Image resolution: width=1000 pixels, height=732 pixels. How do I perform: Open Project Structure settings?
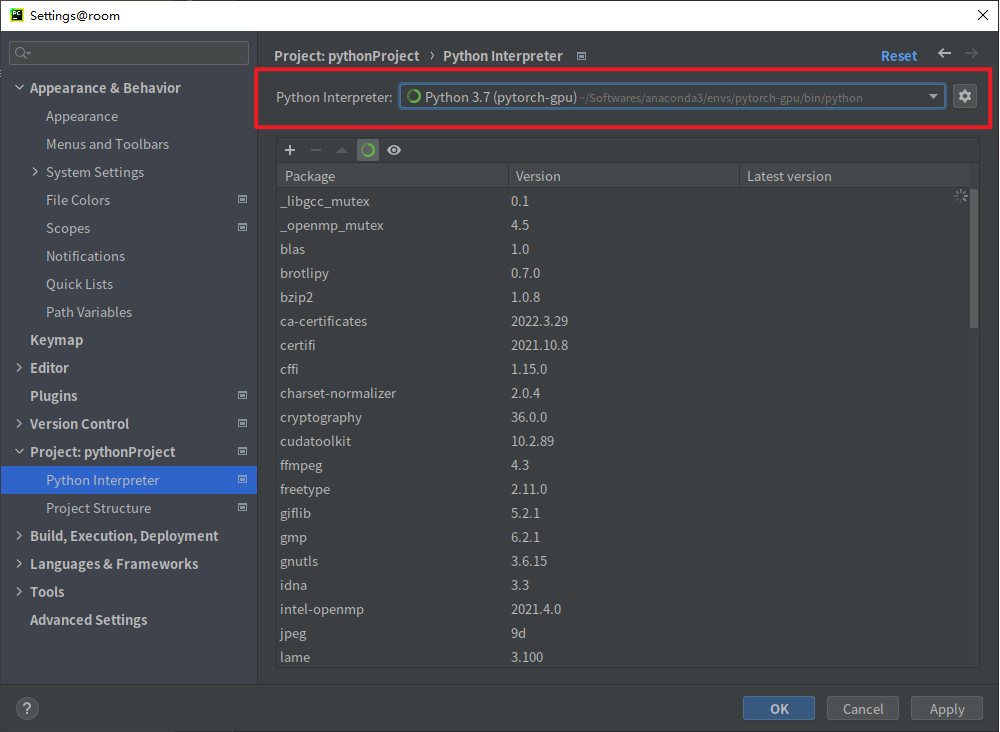tap(98, 508)
